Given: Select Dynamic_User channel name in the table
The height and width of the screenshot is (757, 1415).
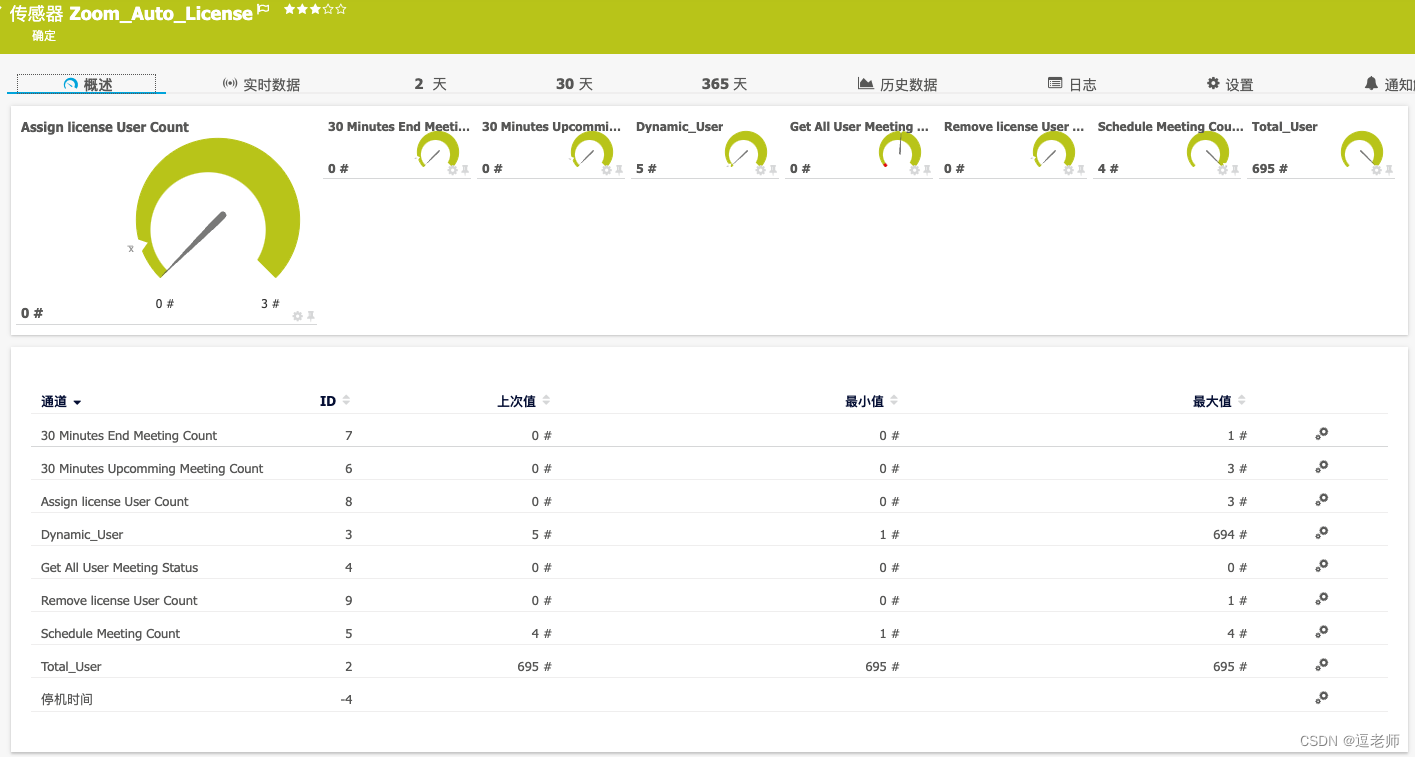Looking at the screenshot, I should pyautogui.click(x=82, y=535).
